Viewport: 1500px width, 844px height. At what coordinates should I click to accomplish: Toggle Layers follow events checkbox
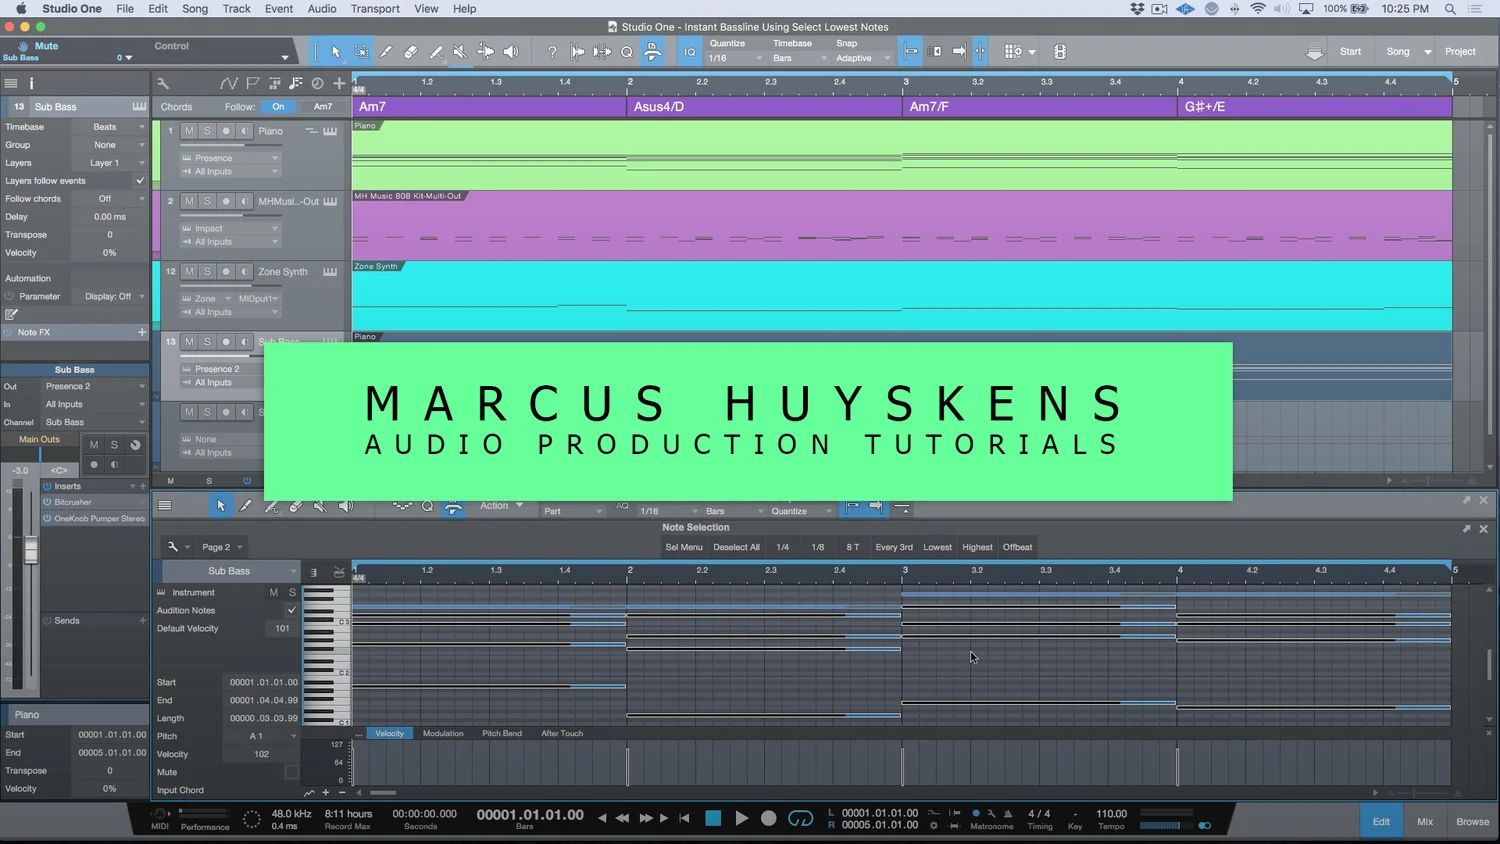[140, 181]
